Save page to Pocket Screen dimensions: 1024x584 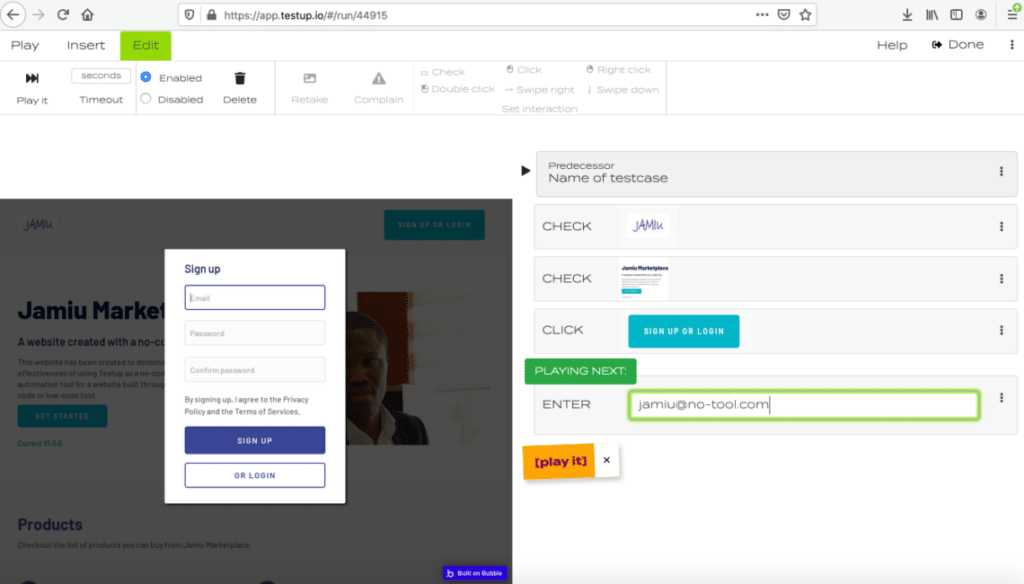tap(784, 14)
